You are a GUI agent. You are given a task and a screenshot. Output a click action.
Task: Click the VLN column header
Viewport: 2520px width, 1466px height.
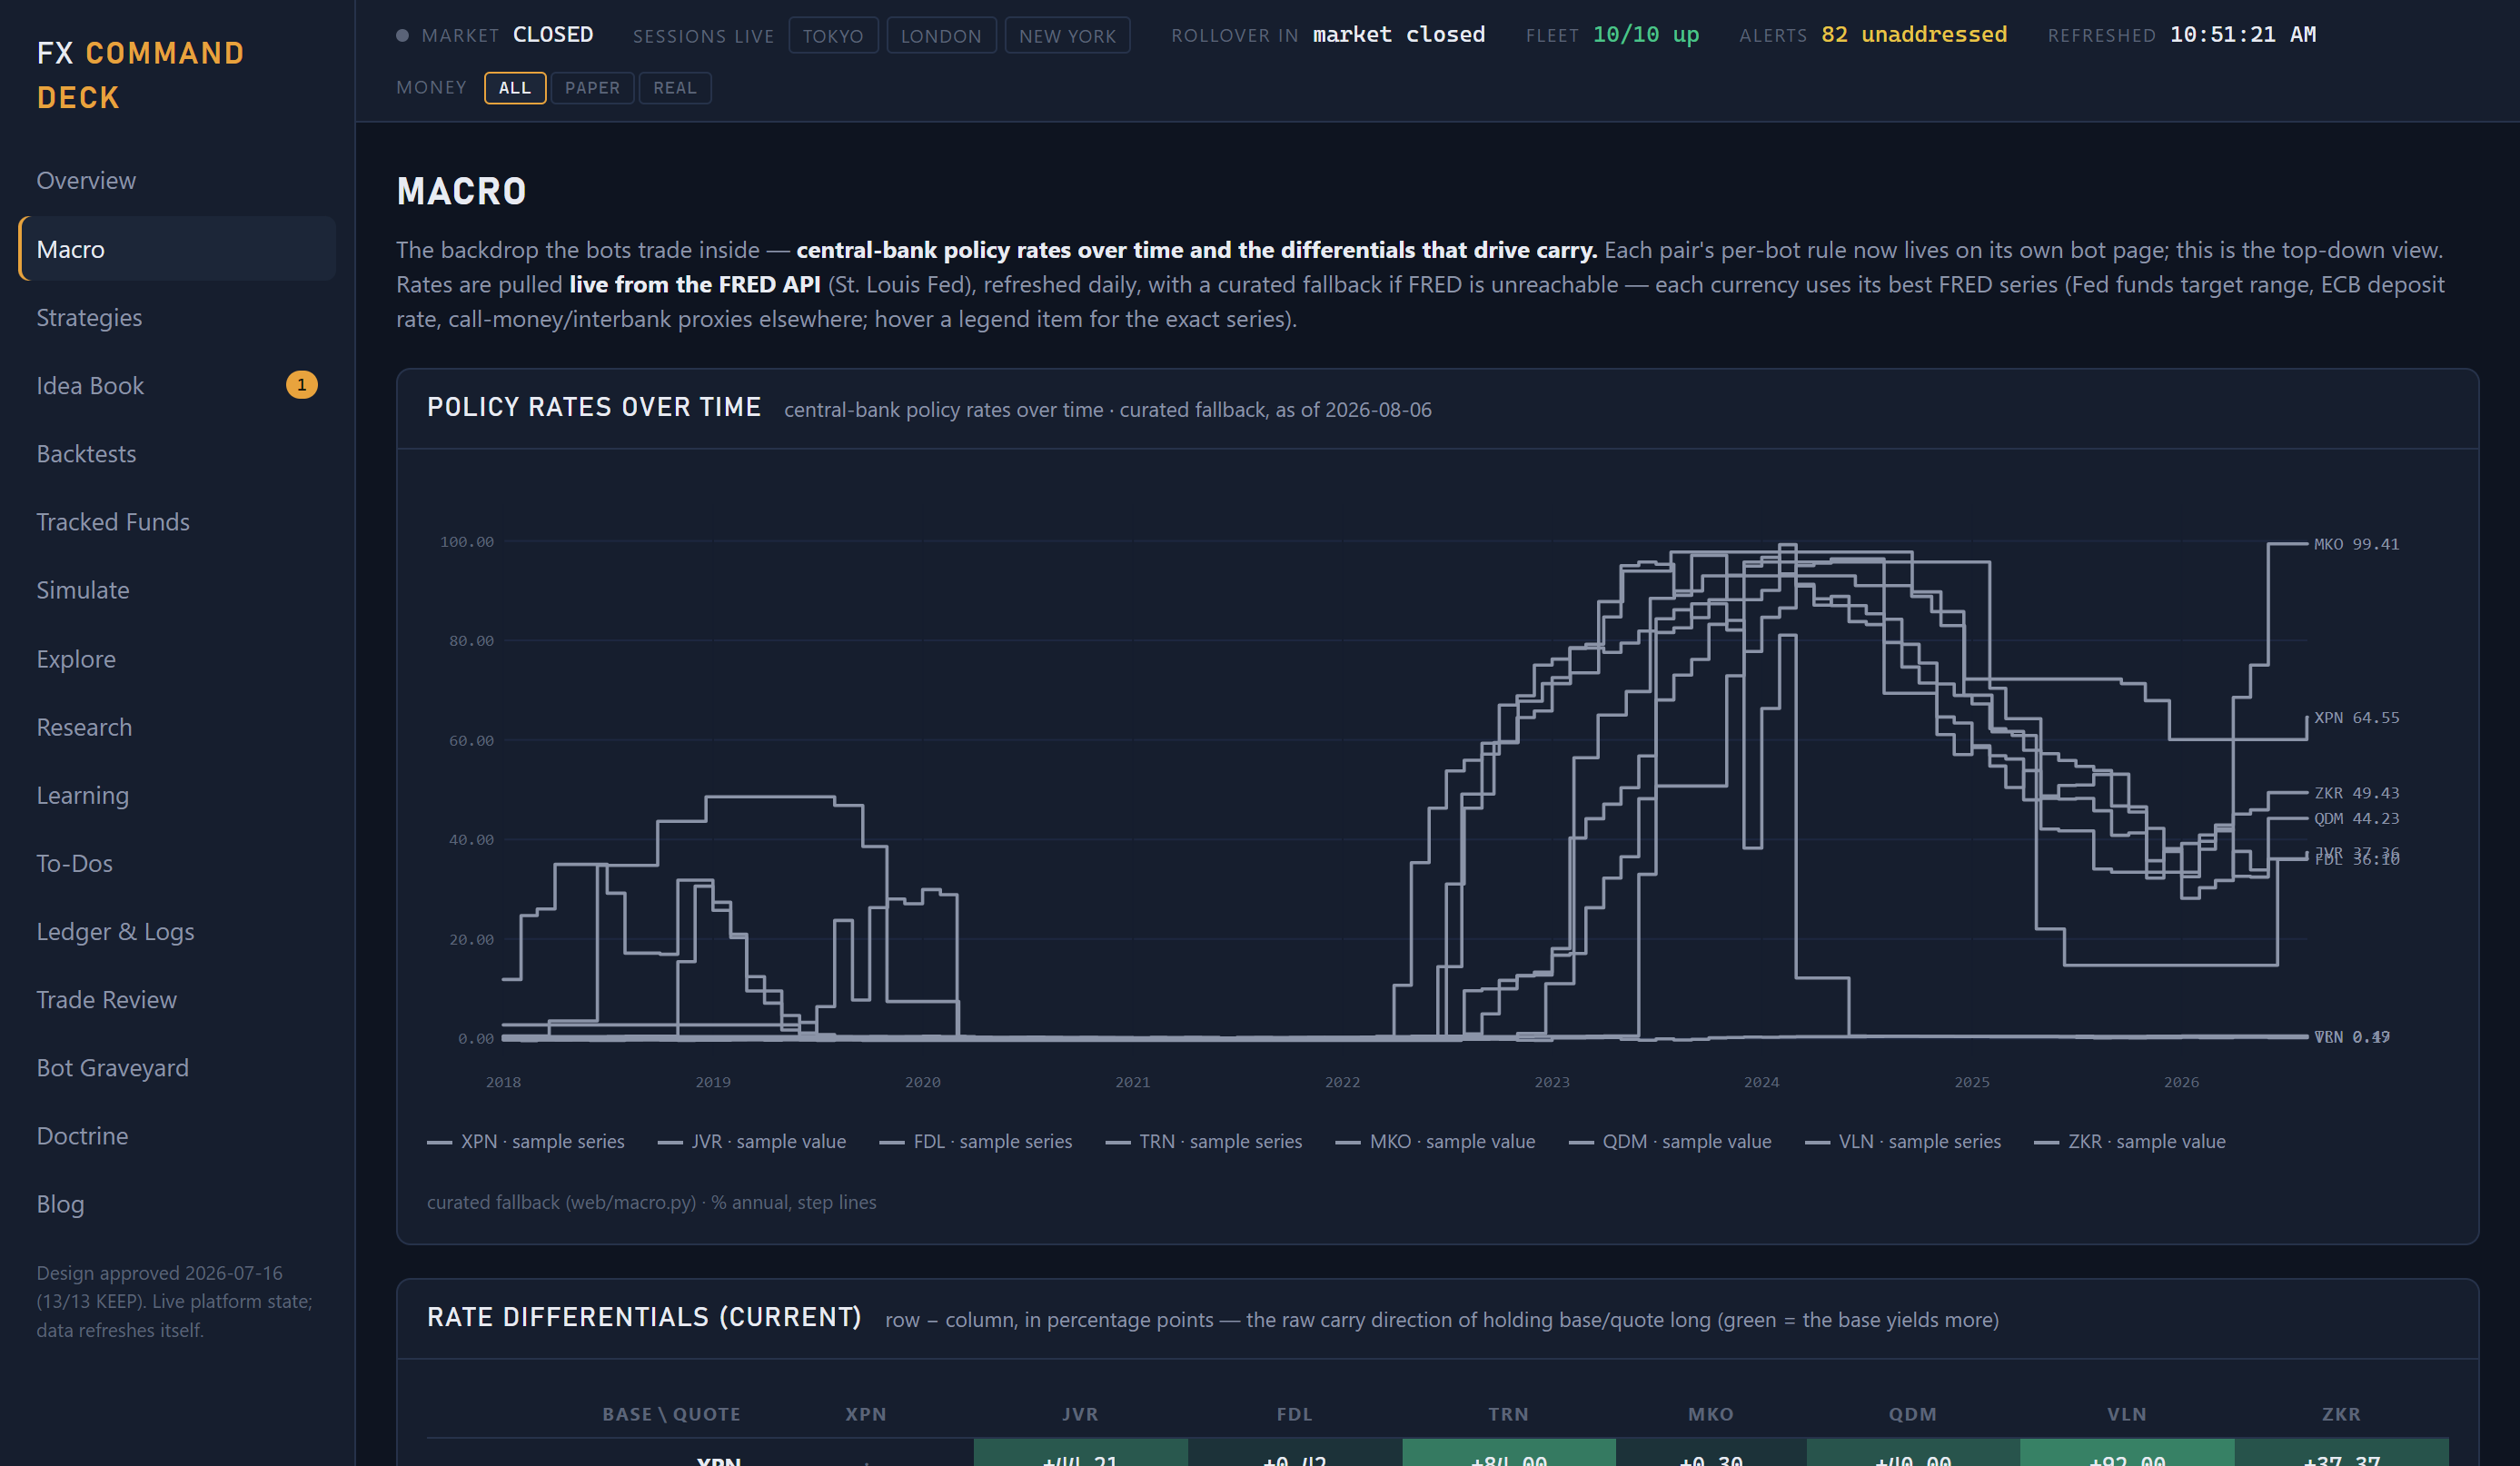tap(2127, 1414)
